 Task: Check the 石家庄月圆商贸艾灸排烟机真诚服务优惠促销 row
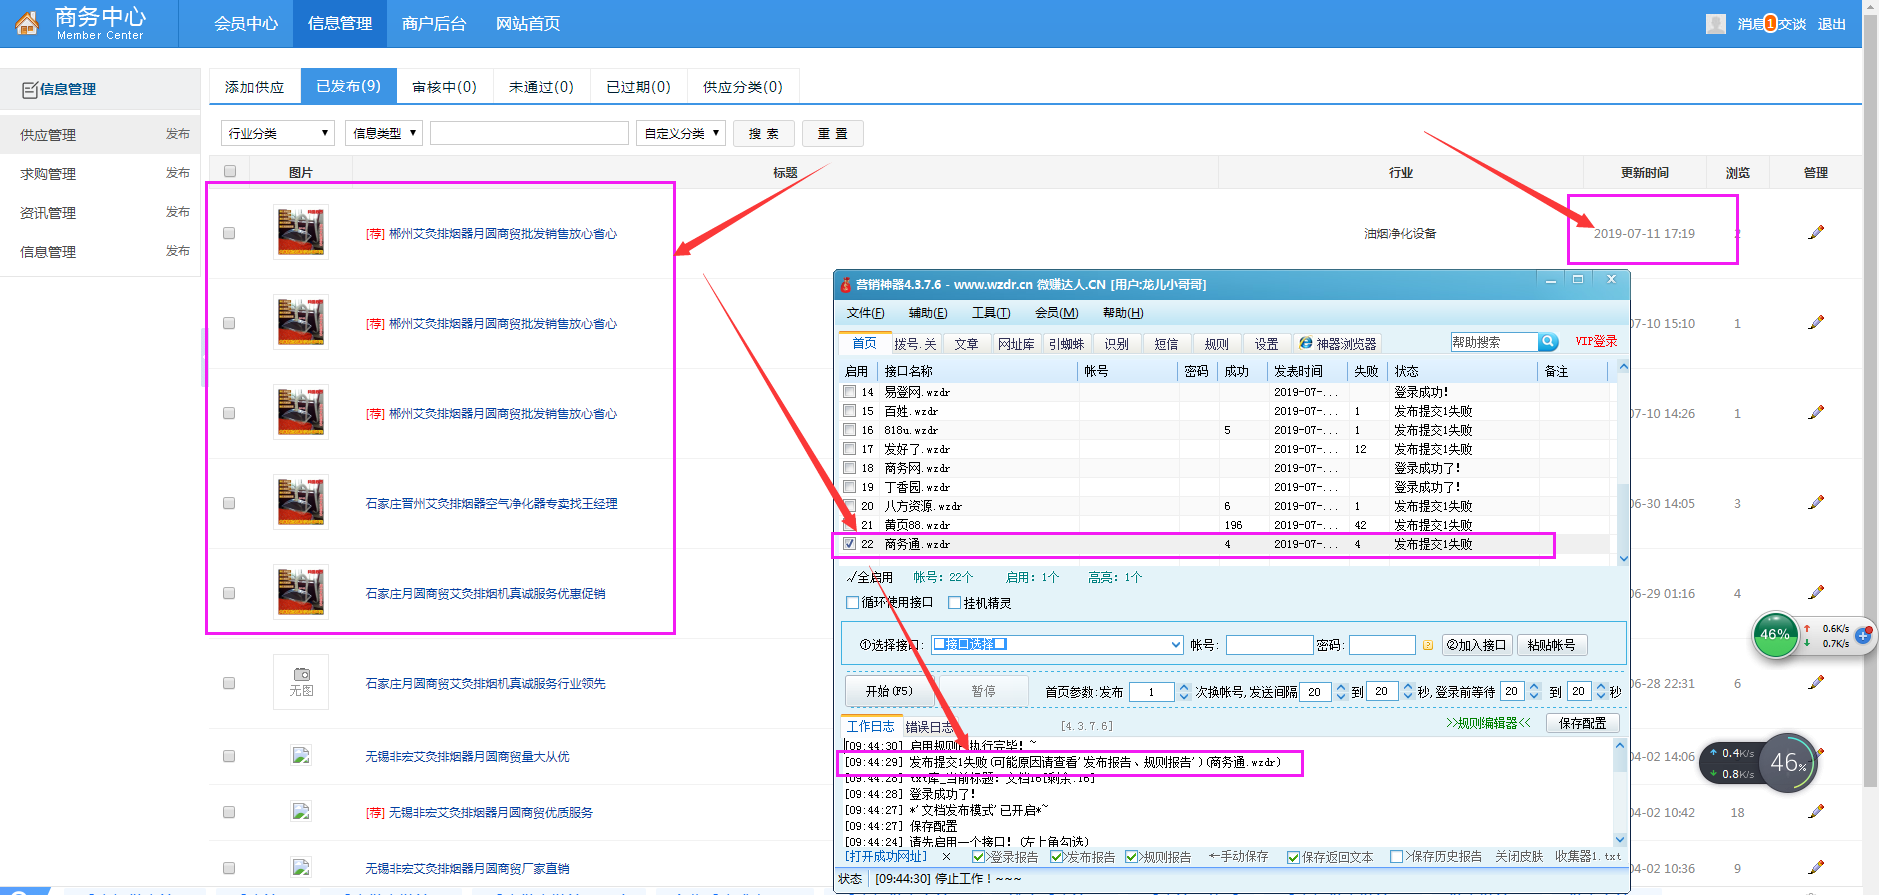[x=229, y=593]
